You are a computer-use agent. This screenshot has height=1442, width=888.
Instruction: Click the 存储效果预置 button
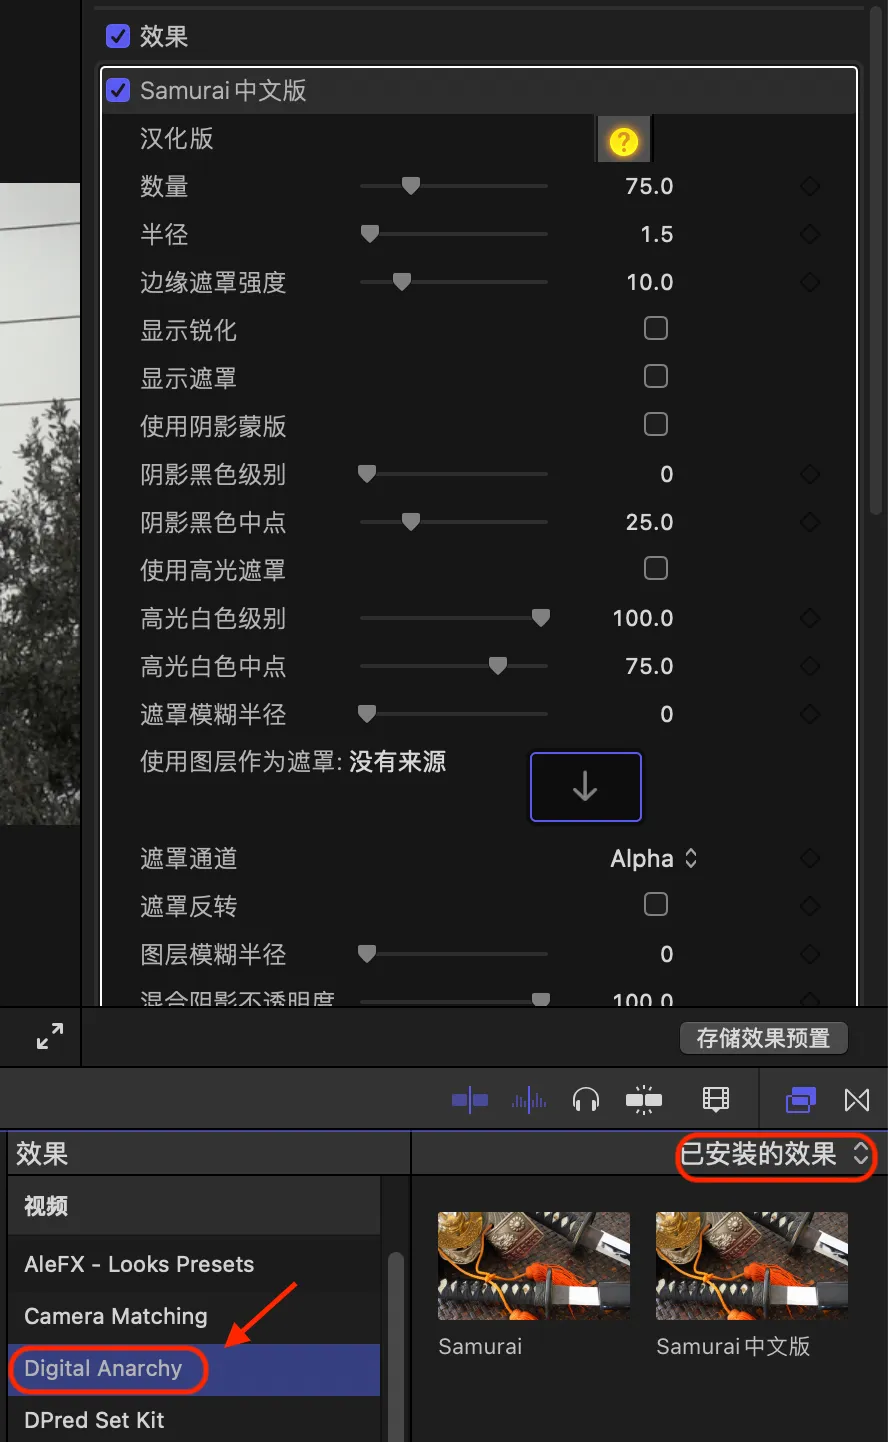(763, 1038)
